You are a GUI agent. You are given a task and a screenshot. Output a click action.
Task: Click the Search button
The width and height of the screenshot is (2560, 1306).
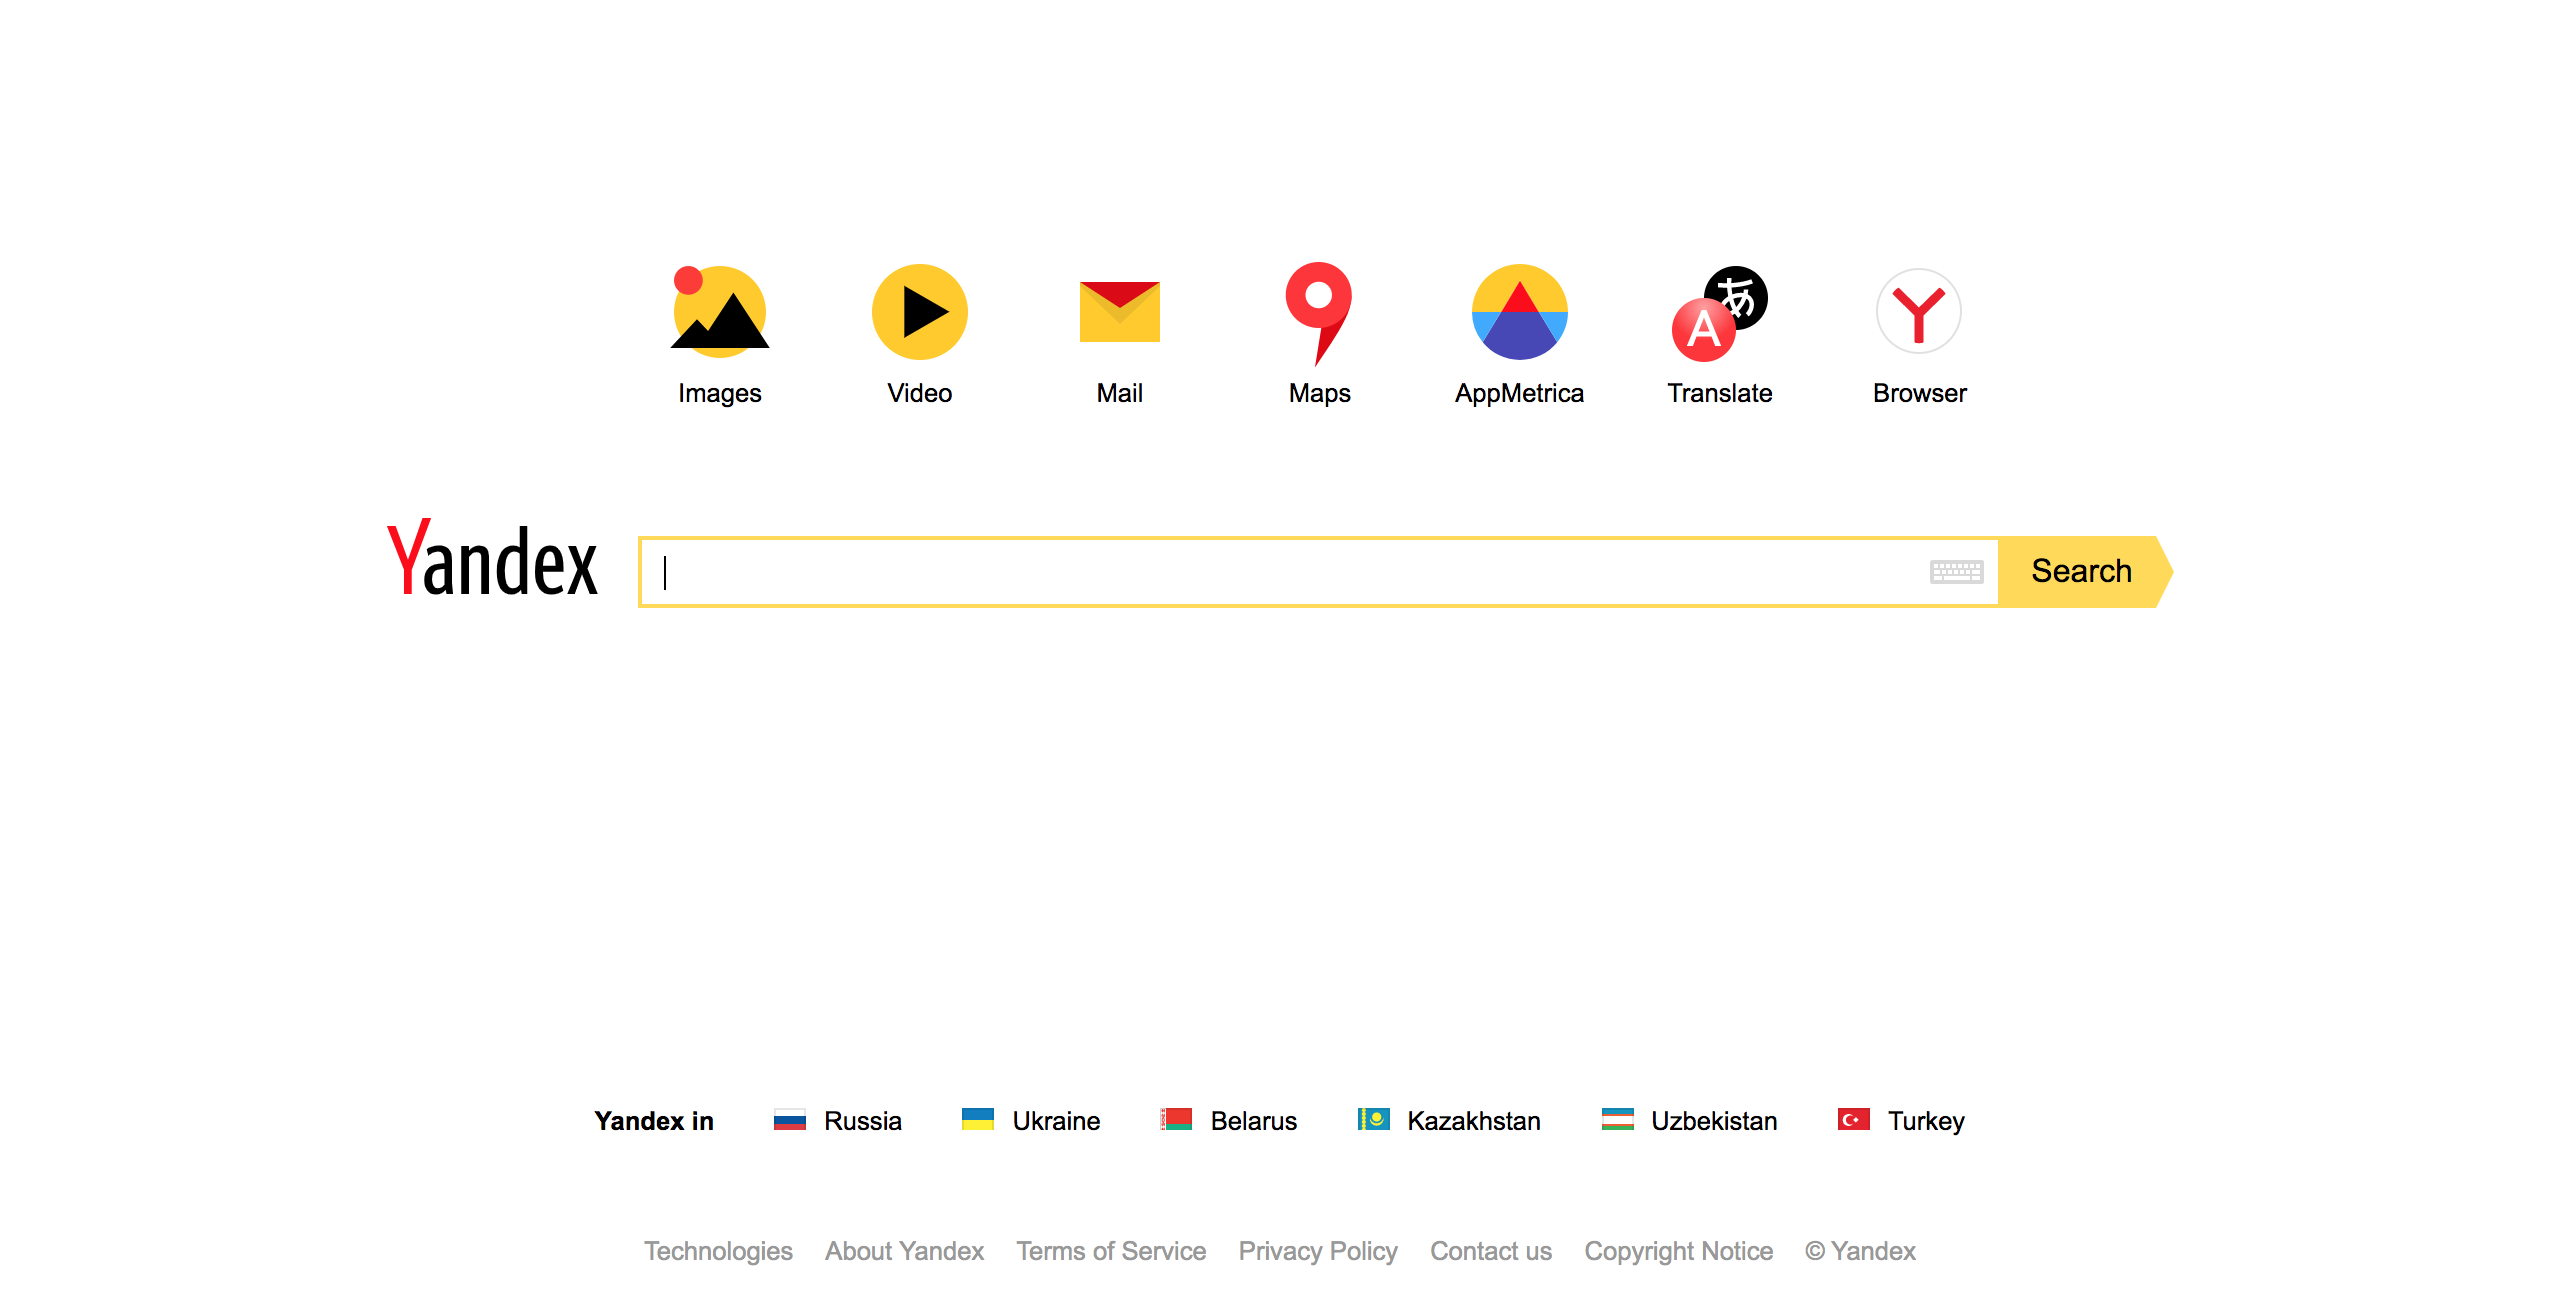coord(2080,570)
